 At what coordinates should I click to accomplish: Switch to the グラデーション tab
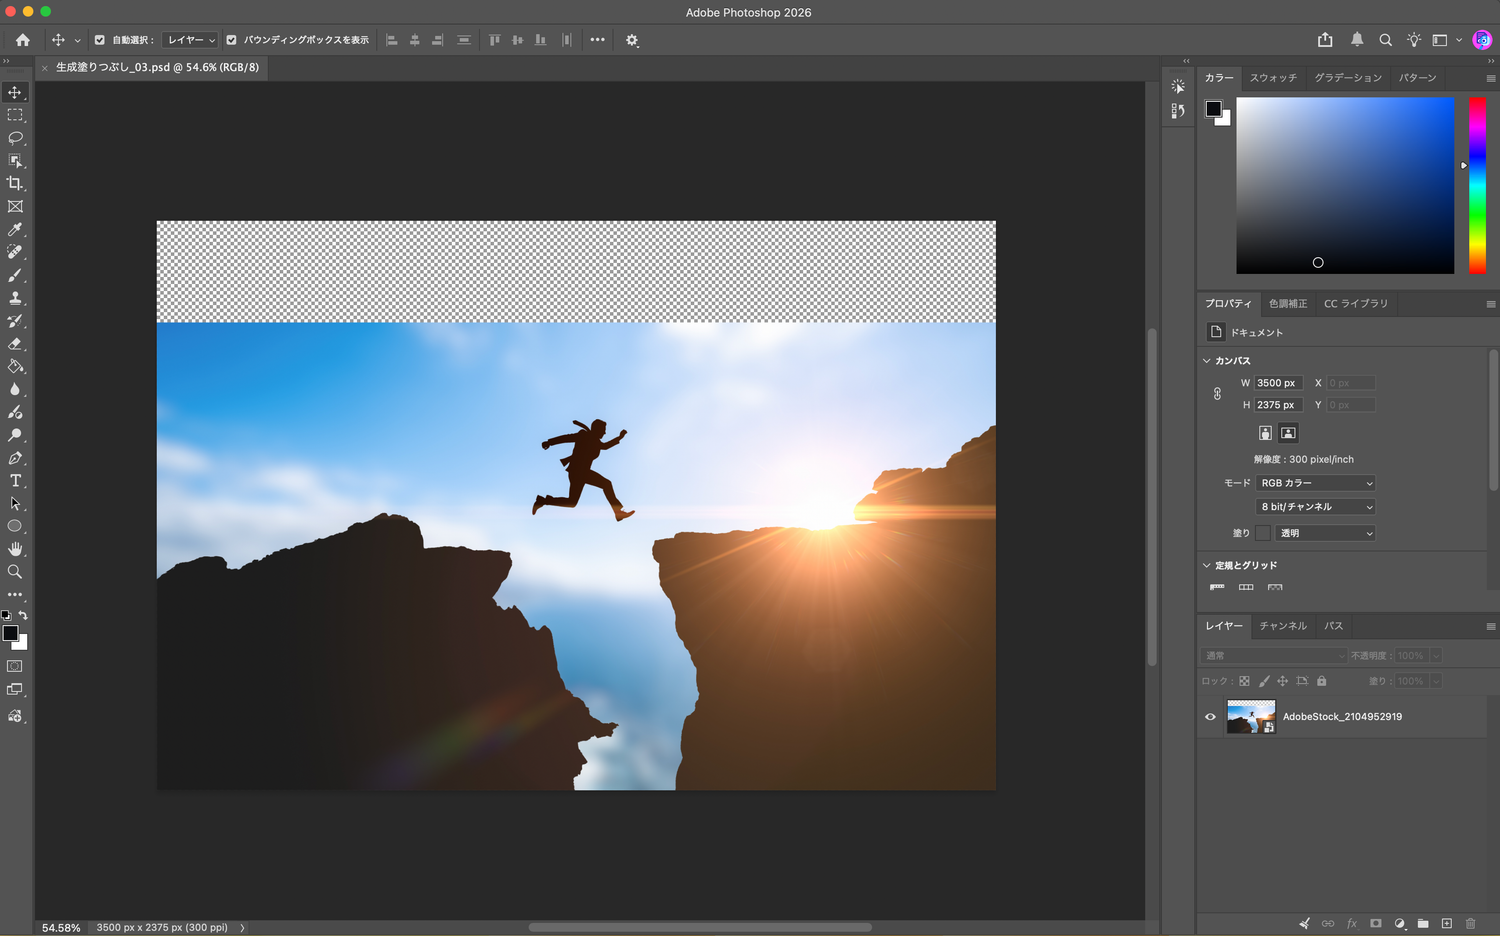(1348, 78)
